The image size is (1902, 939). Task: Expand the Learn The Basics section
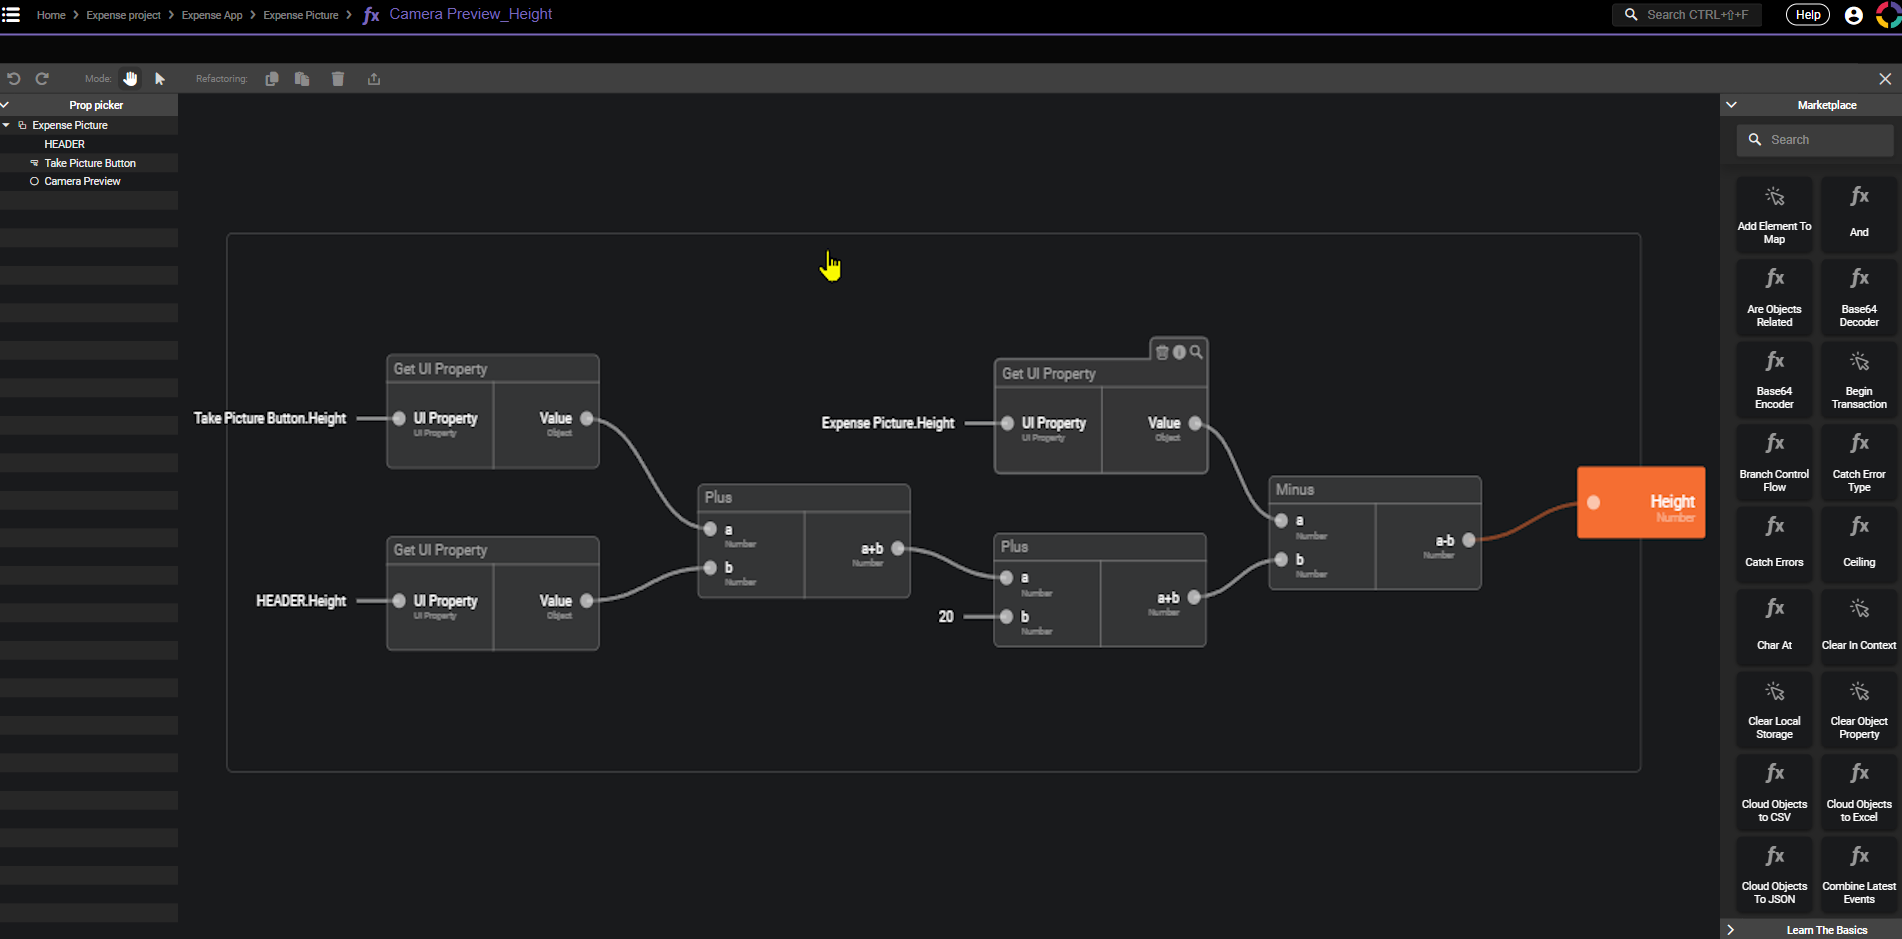point(1731,930)
